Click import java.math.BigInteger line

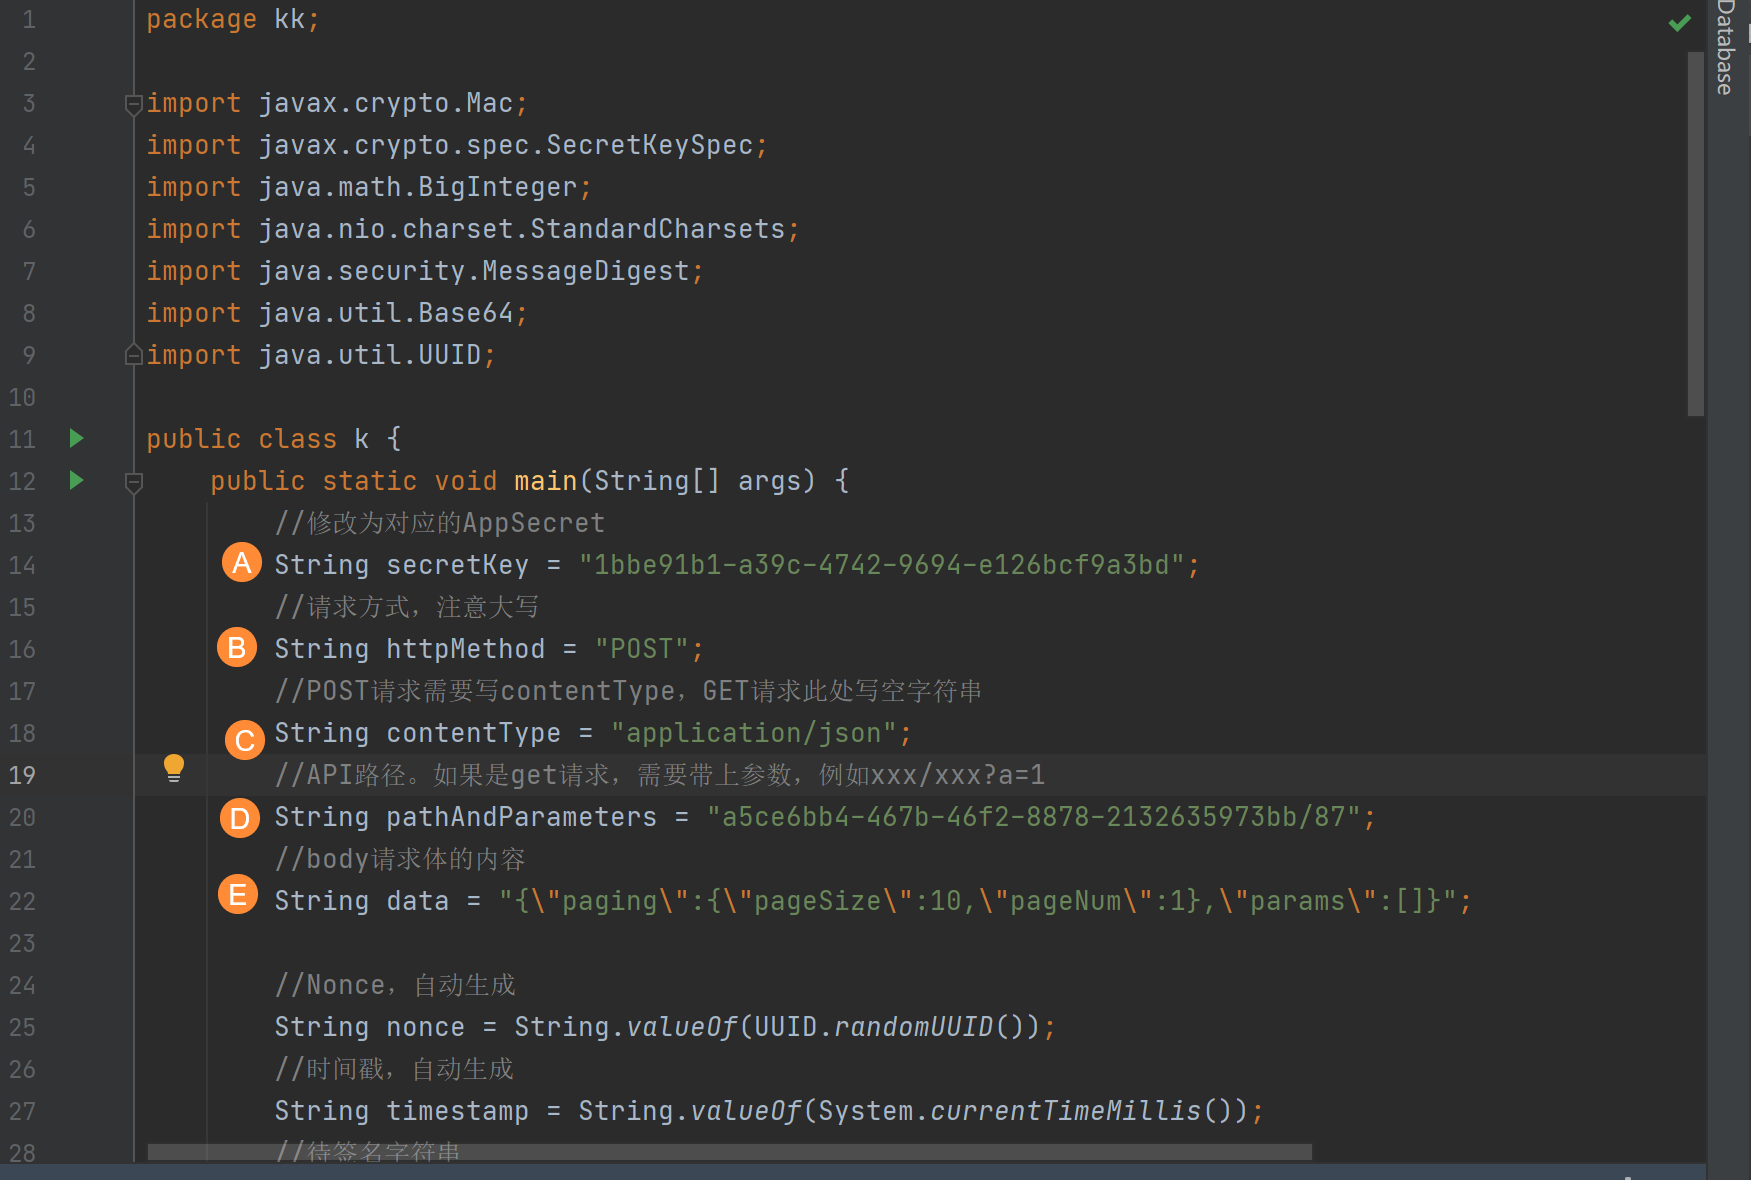click(369, 187)
